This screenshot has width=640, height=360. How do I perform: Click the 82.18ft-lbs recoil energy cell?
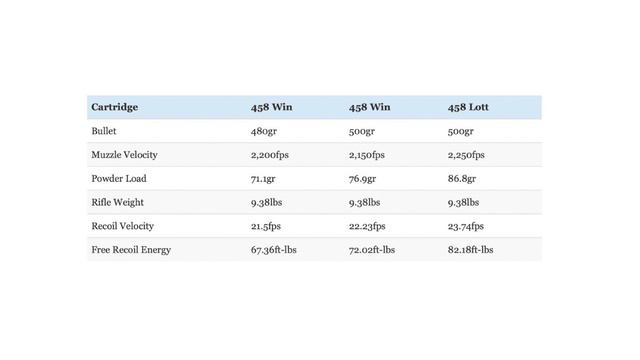[471, 250]
